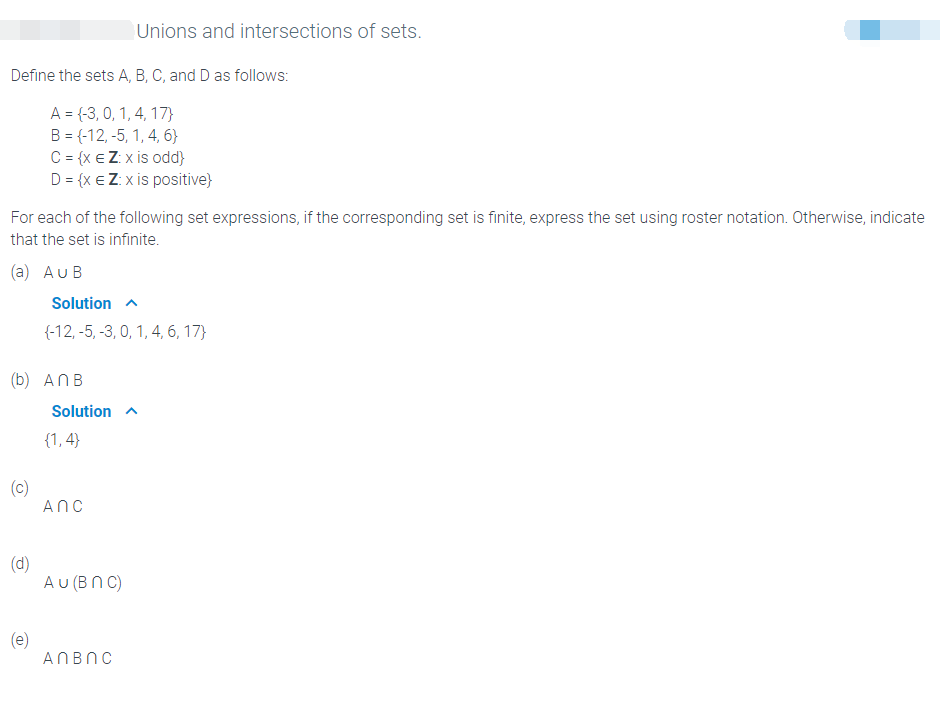Viewport: 948px width, 701px height.
Task: Select the A ∪ B expression in part (a)
Action: 62,272
